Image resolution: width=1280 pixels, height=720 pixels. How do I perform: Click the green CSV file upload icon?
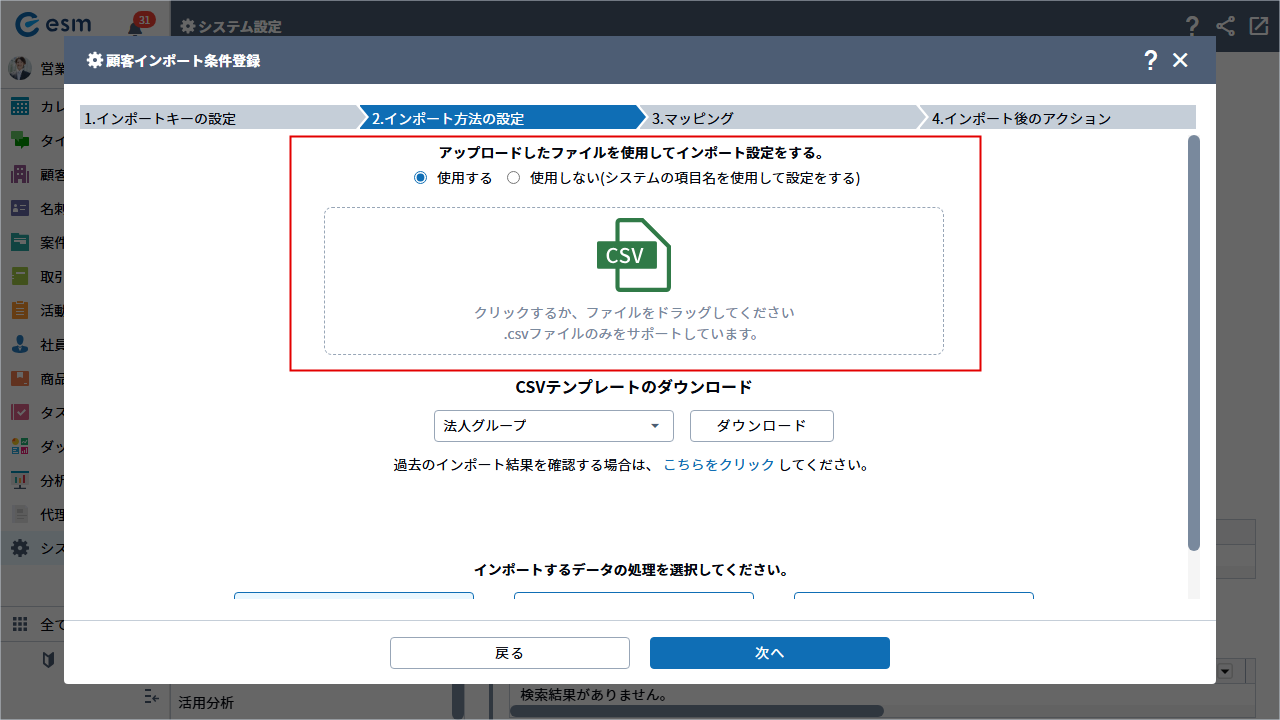633,255
